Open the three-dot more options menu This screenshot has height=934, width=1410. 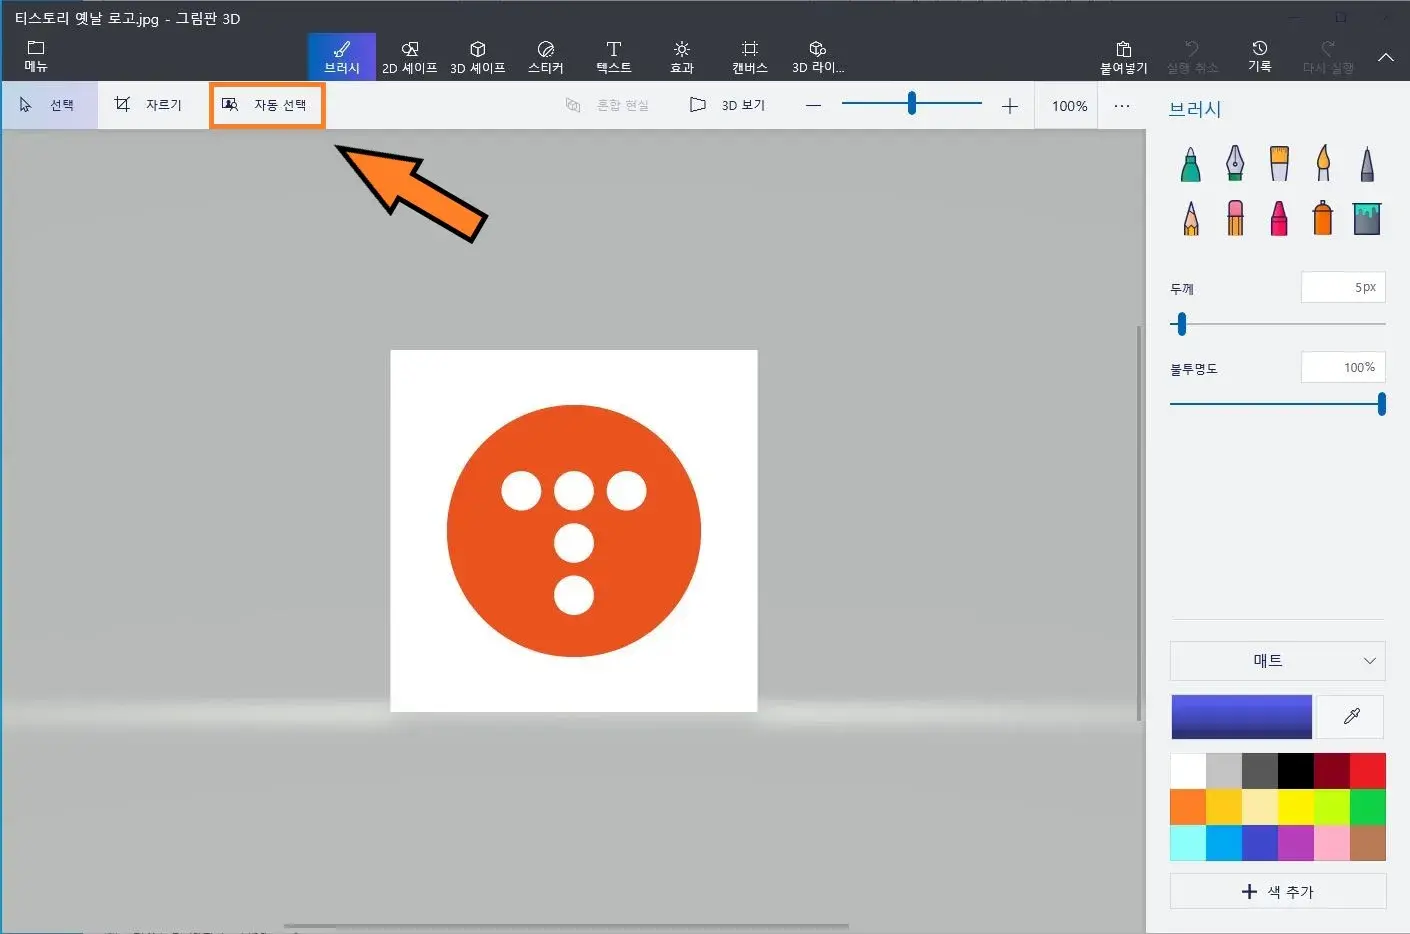tap(1122, 106)
